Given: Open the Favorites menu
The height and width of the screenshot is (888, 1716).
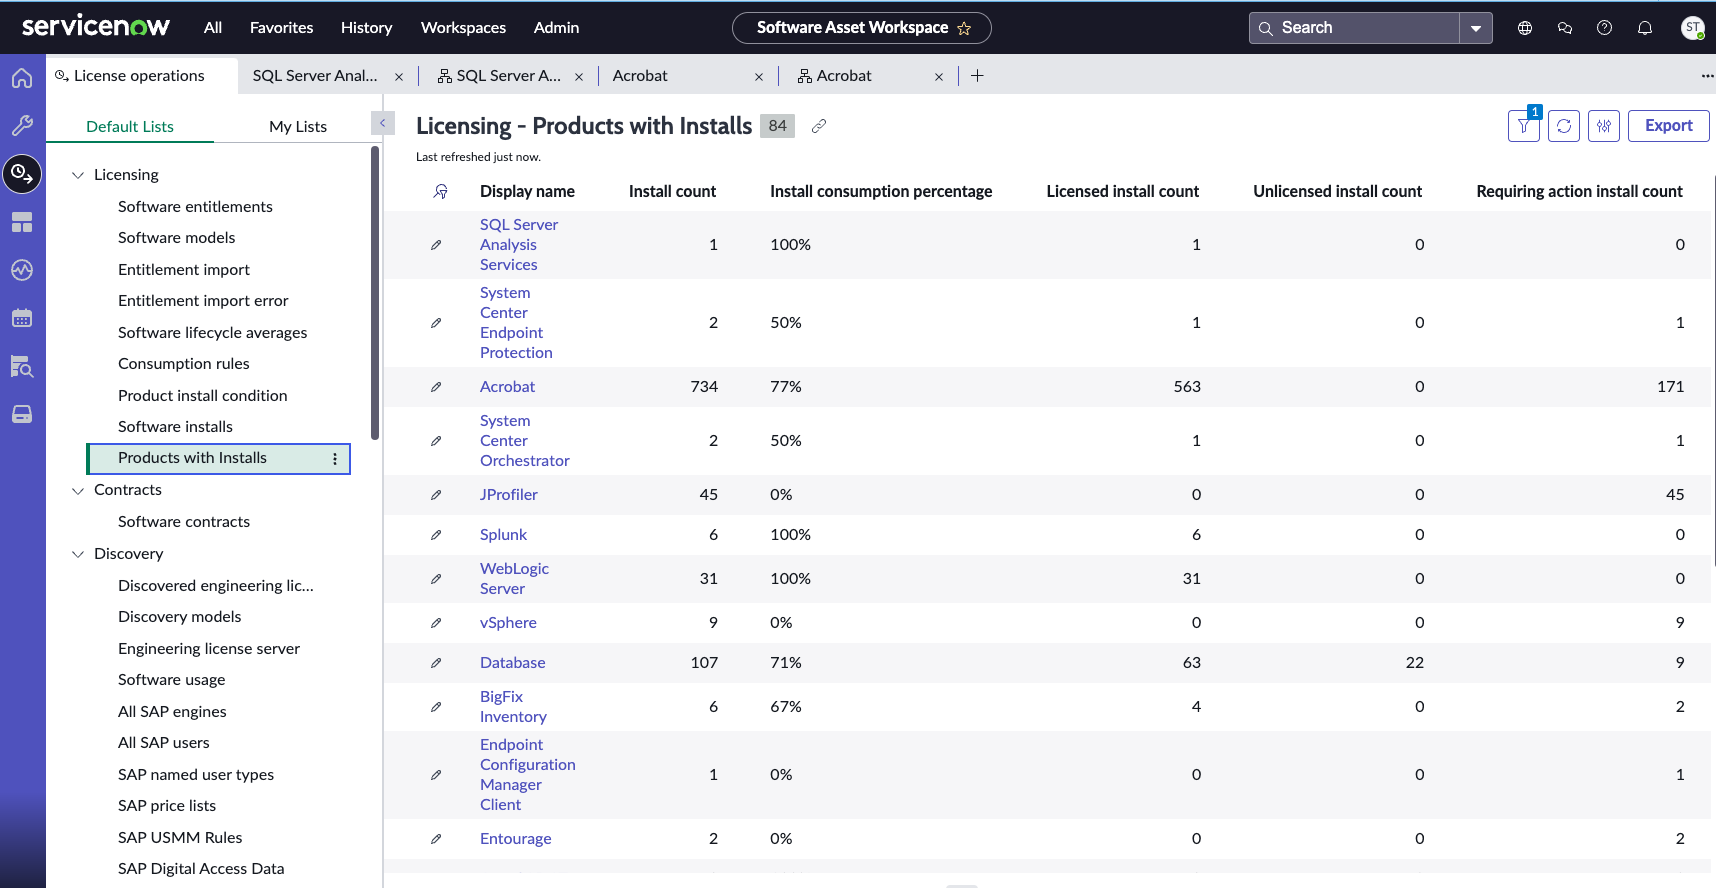Looking at the screenshot, I should coord(281,28).
